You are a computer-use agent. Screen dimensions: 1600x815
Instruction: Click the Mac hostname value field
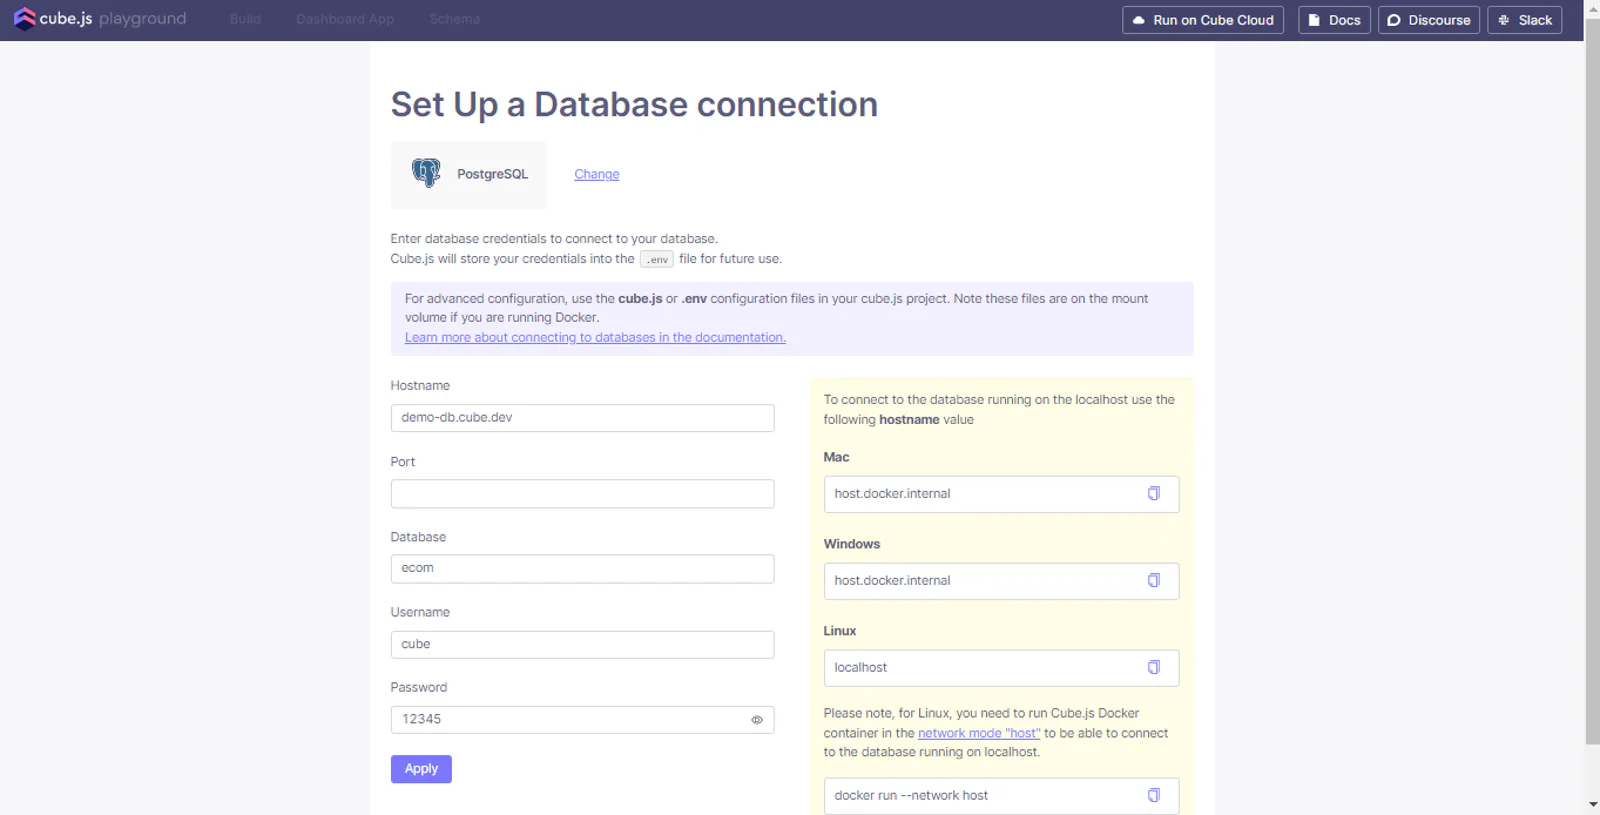tap(1001, 494)
